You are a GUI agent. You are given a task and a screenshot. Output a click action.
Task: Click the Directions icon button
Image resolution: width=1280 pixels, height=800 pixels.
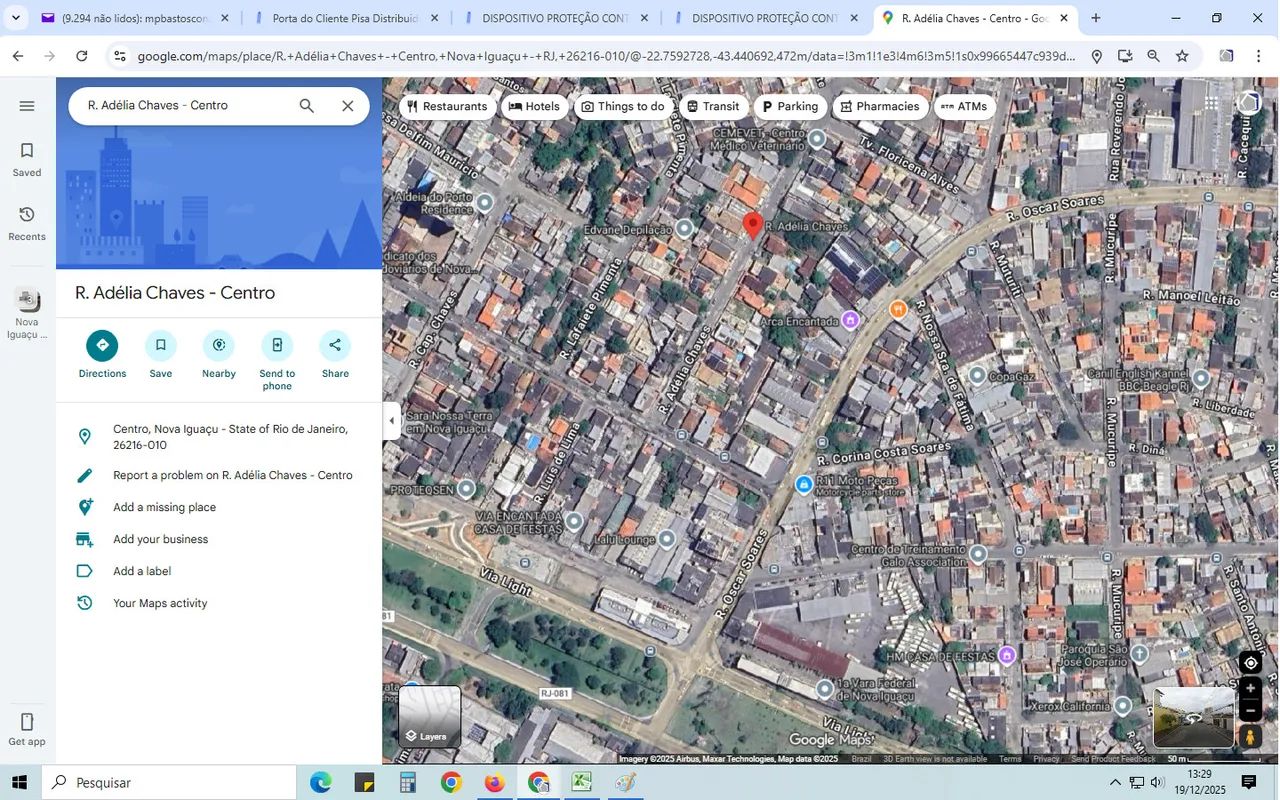(102, 346)
